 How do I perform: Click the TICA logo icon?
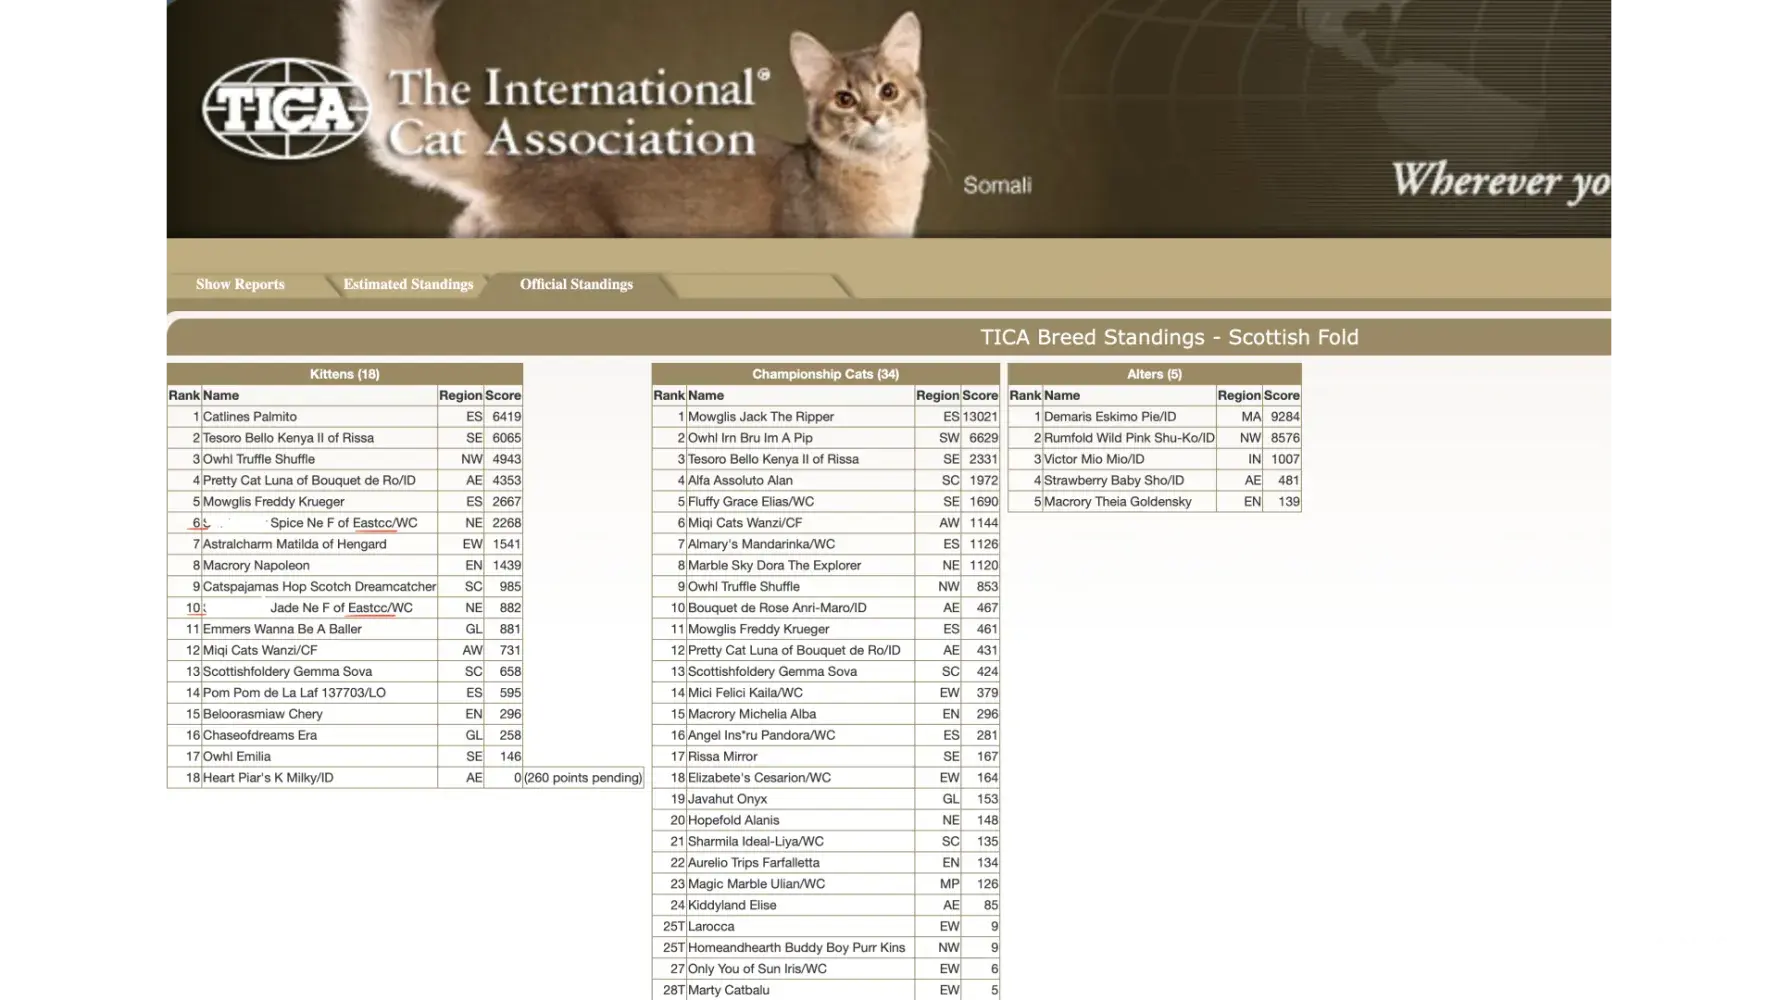[x=285, y=108]
